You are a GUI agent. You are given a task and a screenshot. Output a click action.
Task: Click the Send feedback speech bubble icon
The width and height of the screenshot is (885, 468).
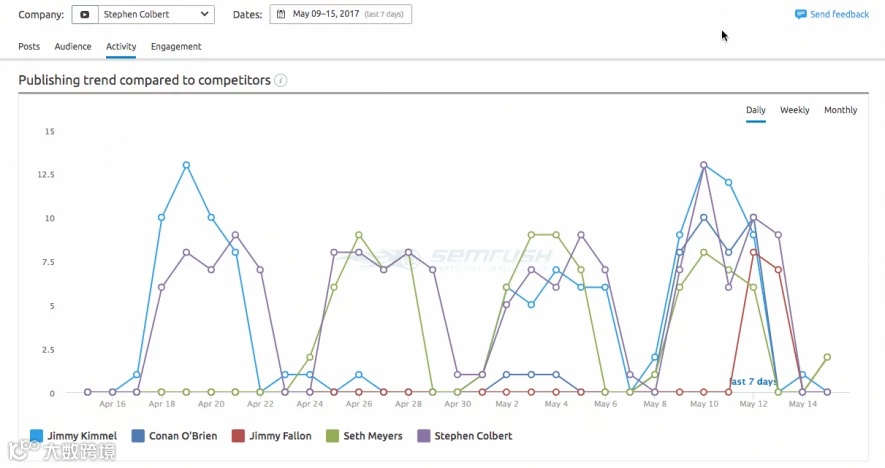(x=800, y=14)
